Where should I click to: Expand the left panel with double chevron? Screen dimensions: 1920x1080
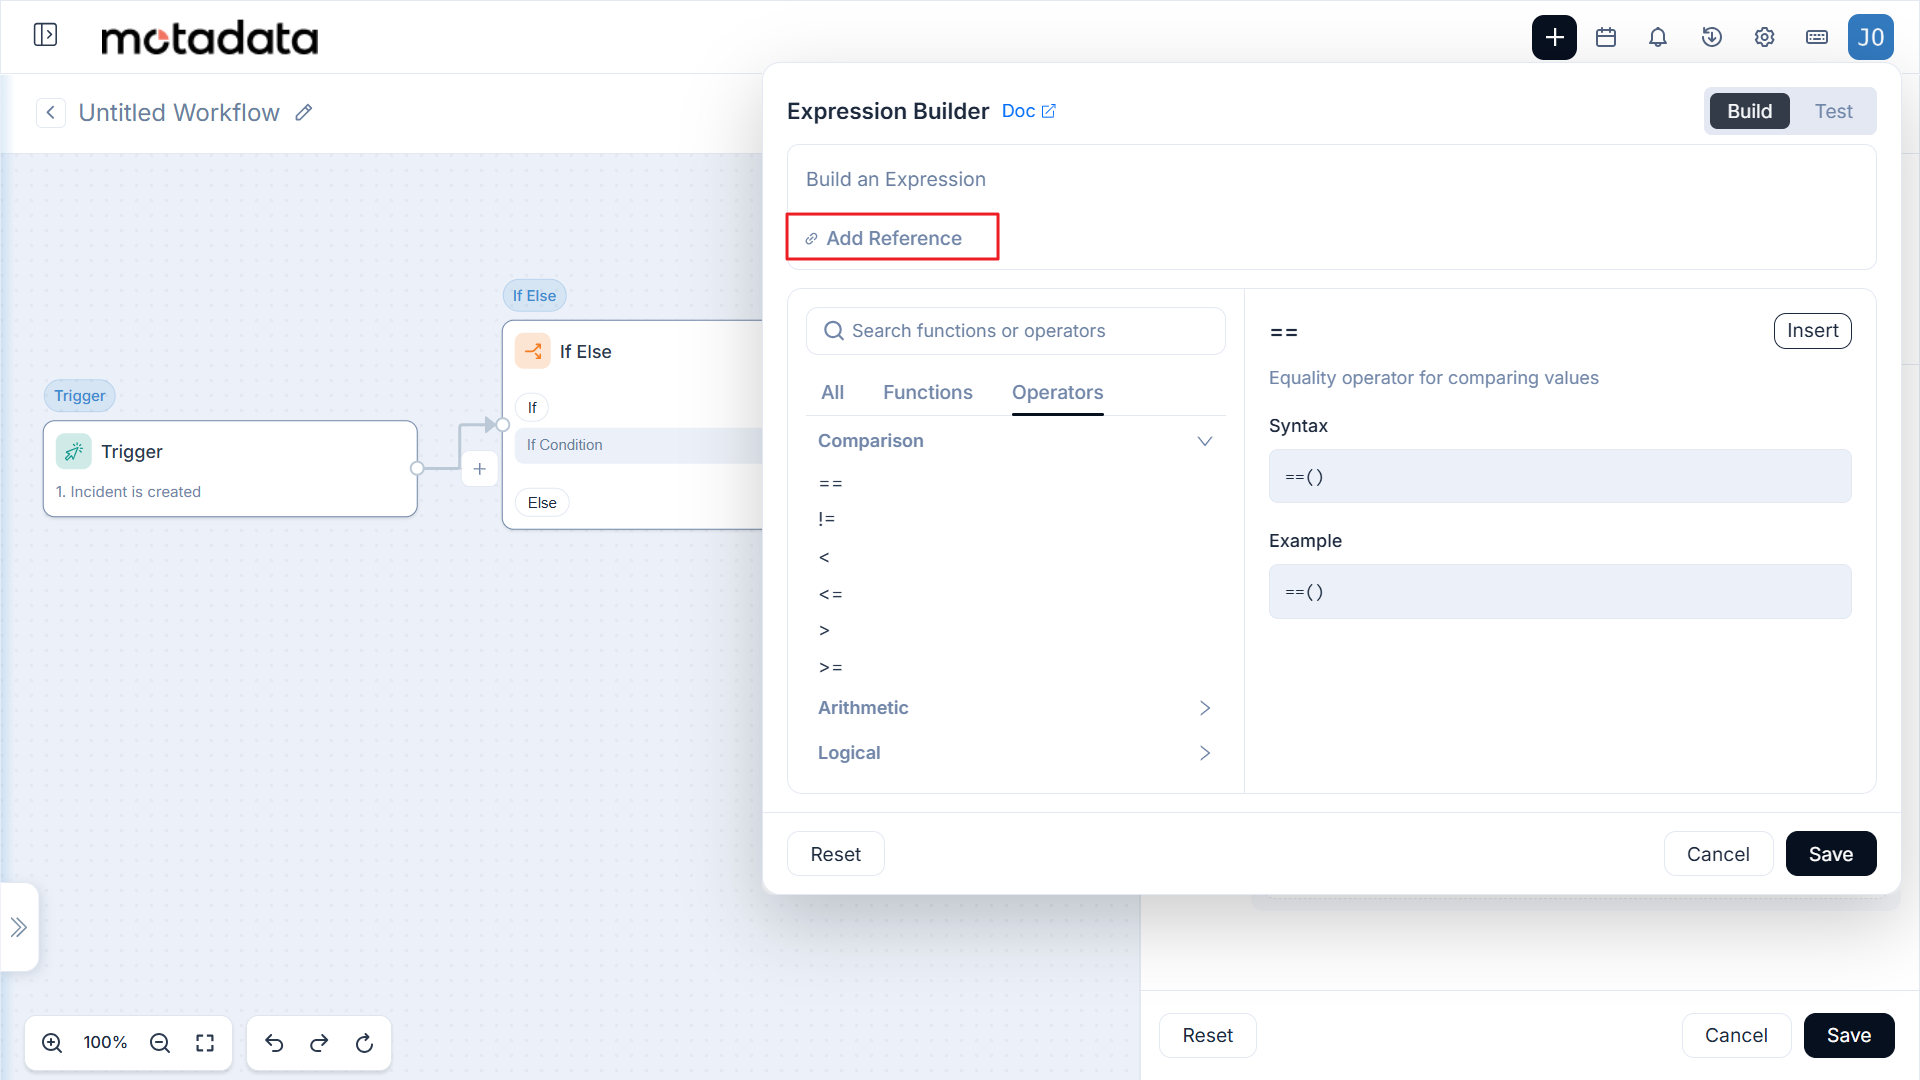pos(19,928)
